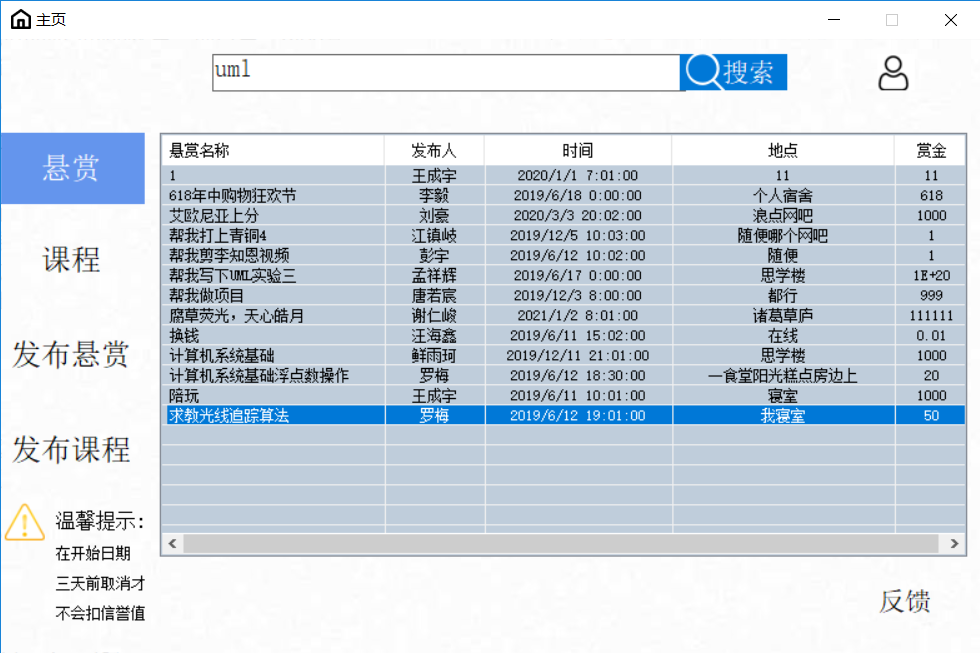Viewport: 980px width, 653px height.
Task: Minimize the 主页 window
Action: 834,19
